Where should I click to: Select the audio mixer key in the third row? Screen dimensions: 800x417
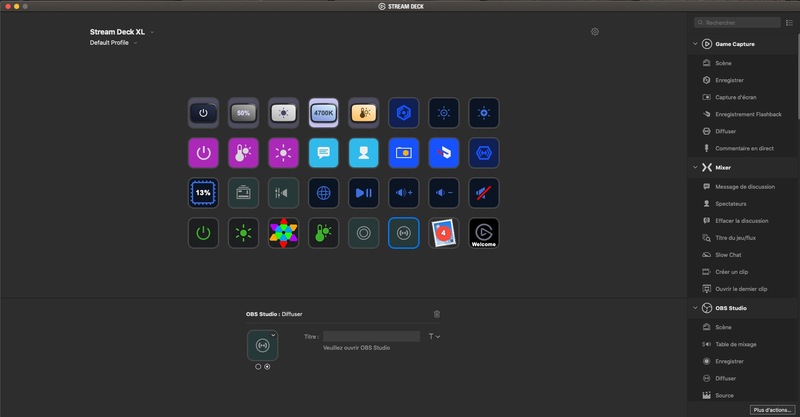tap(284, 193)
